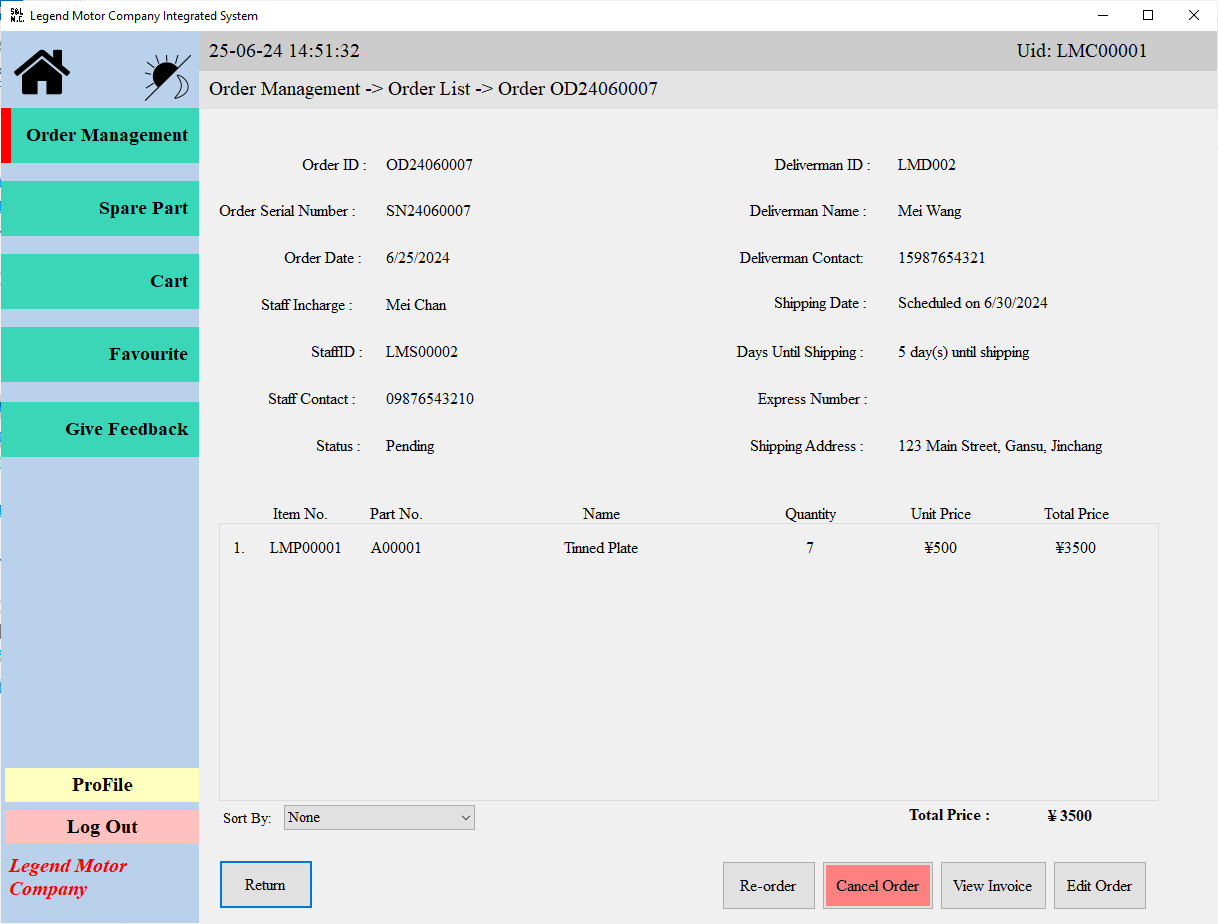Open the Sort By dropdown
The height and width of the screenshot is (924, 1218).
(x=379, y=817)
